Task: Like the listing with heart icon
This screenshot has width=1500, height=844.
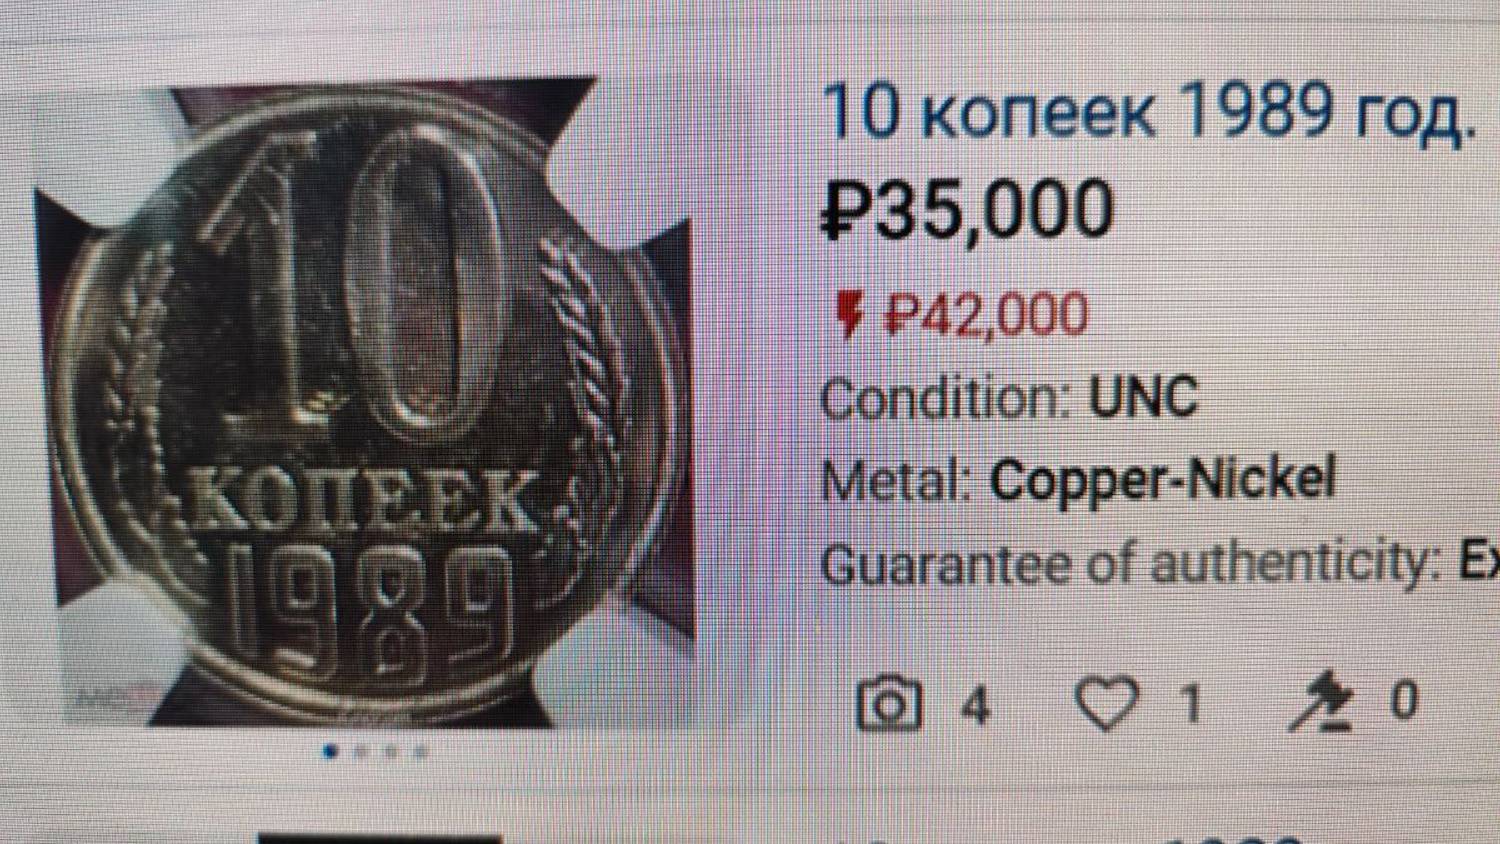Action: click(x=1106, y=703)
